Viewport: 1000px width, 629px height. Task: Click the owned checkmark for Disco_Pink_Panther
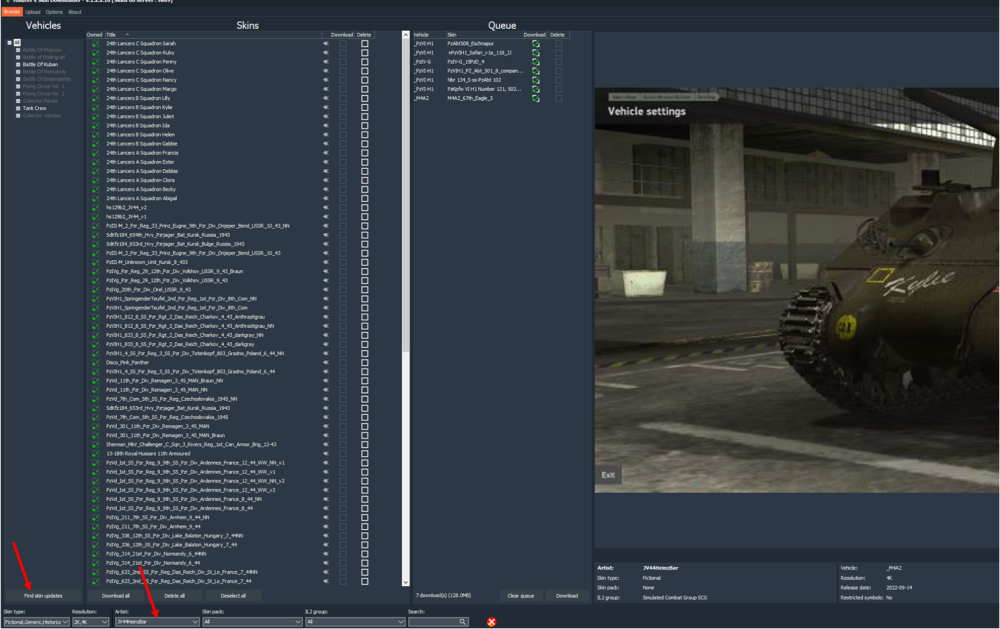click(x=95, y=362)
